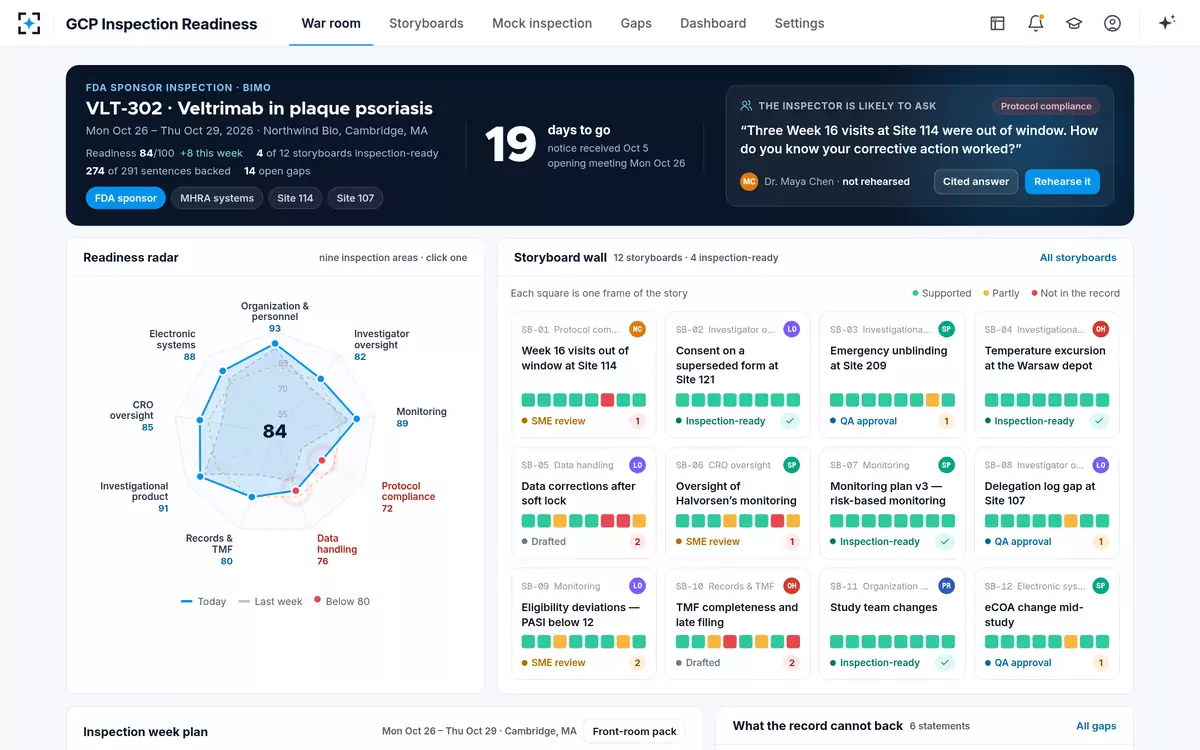Image resolution: width=1200 pixels, height=750 pixels.
Task: Open the user account icon
Action: [x=1112, y=23]
